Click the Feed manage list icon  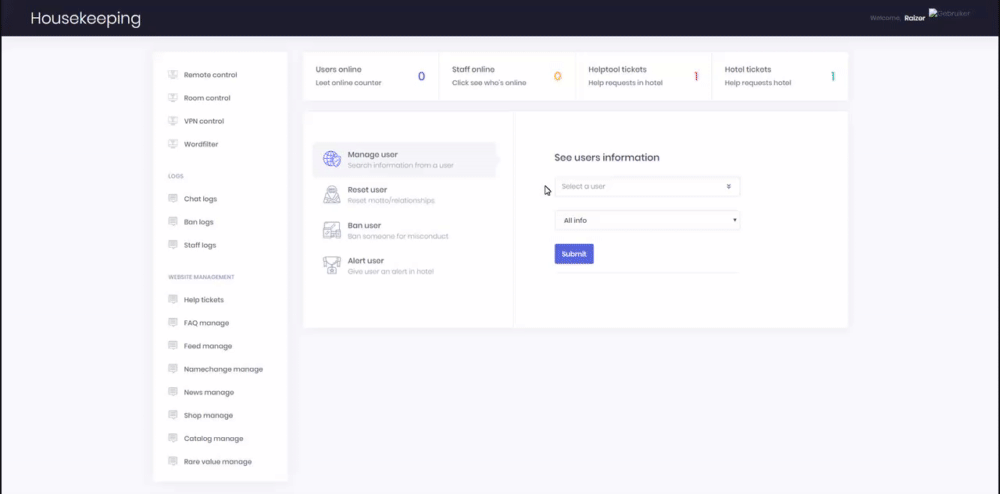point(172,345)
